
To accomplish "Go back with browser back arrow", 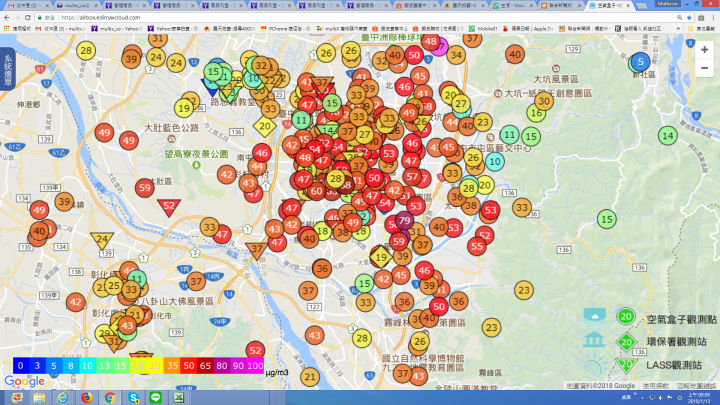I will tap(6, 17).
